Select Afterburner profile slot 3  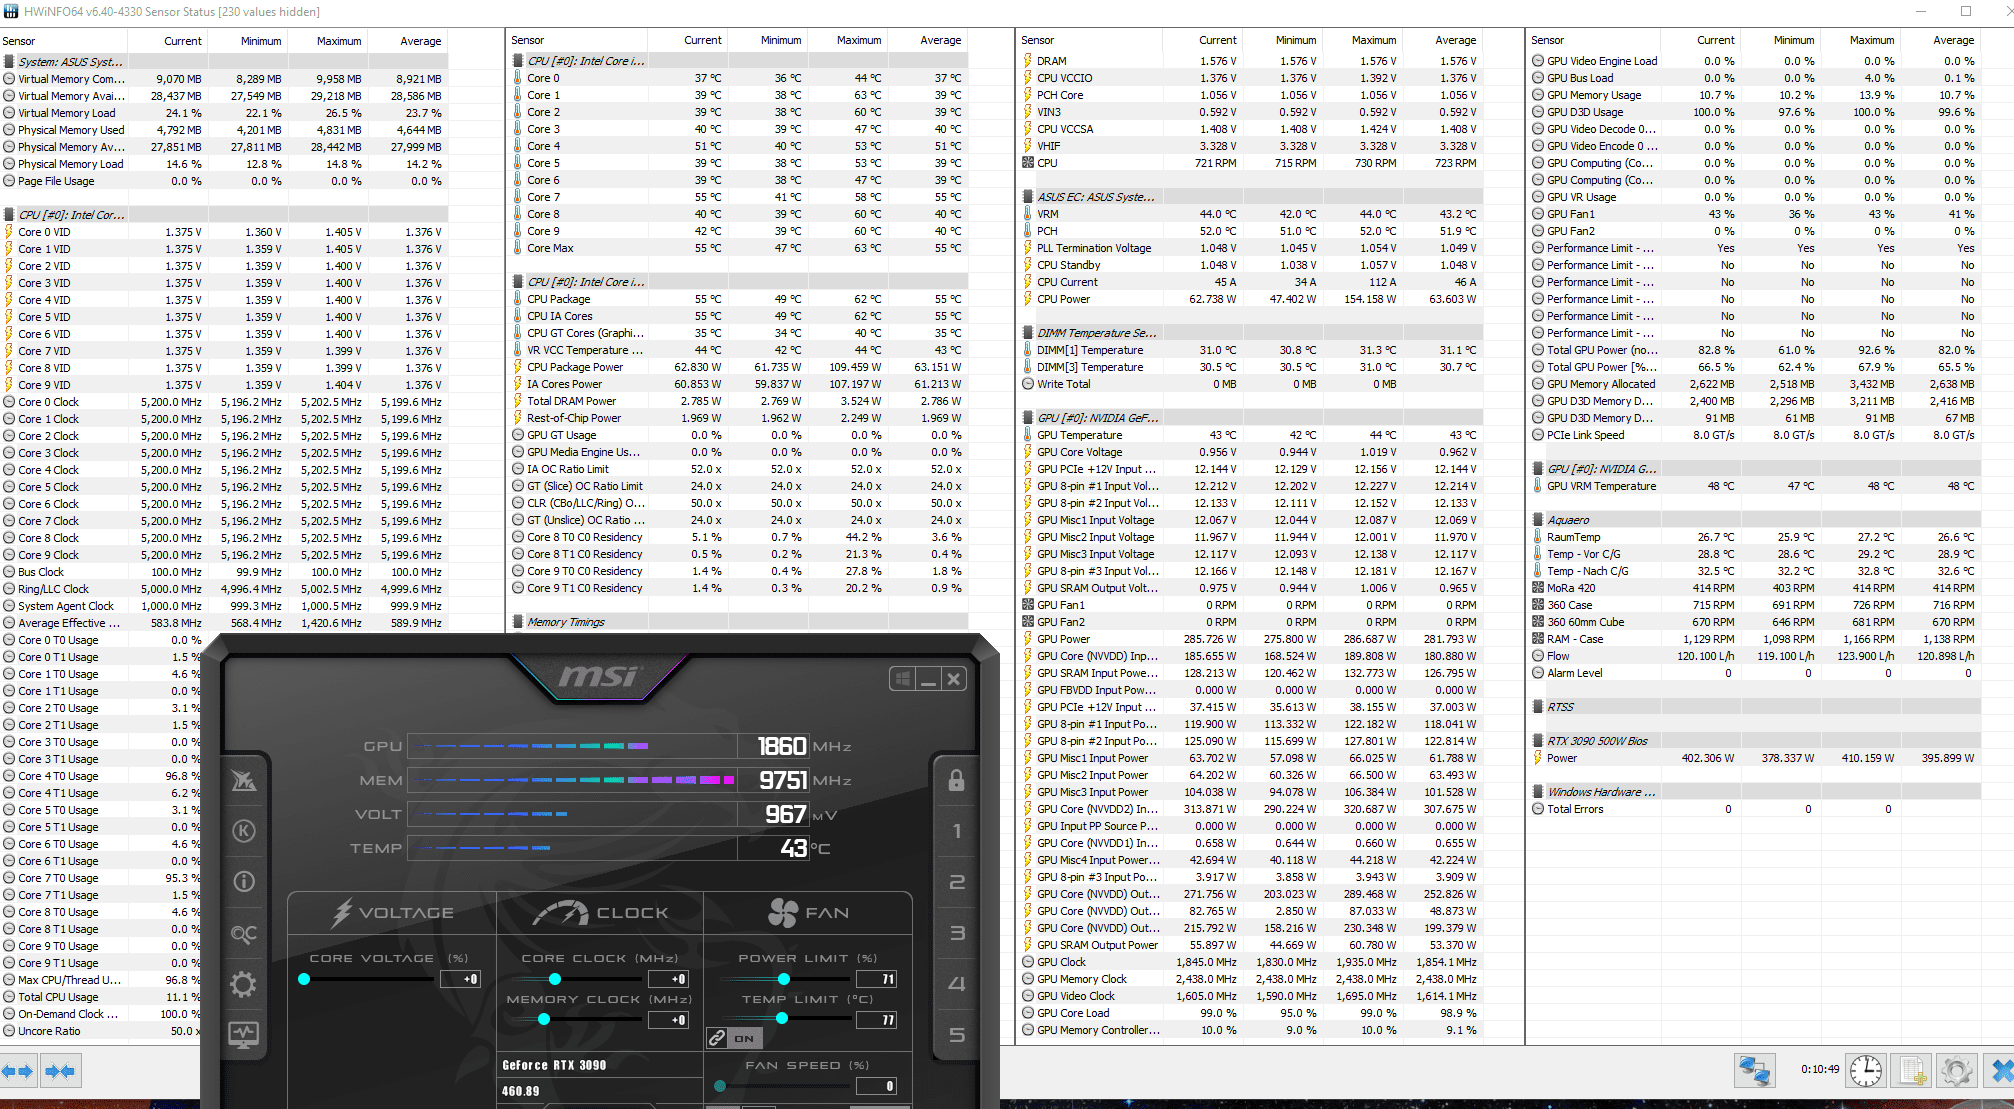956,933
